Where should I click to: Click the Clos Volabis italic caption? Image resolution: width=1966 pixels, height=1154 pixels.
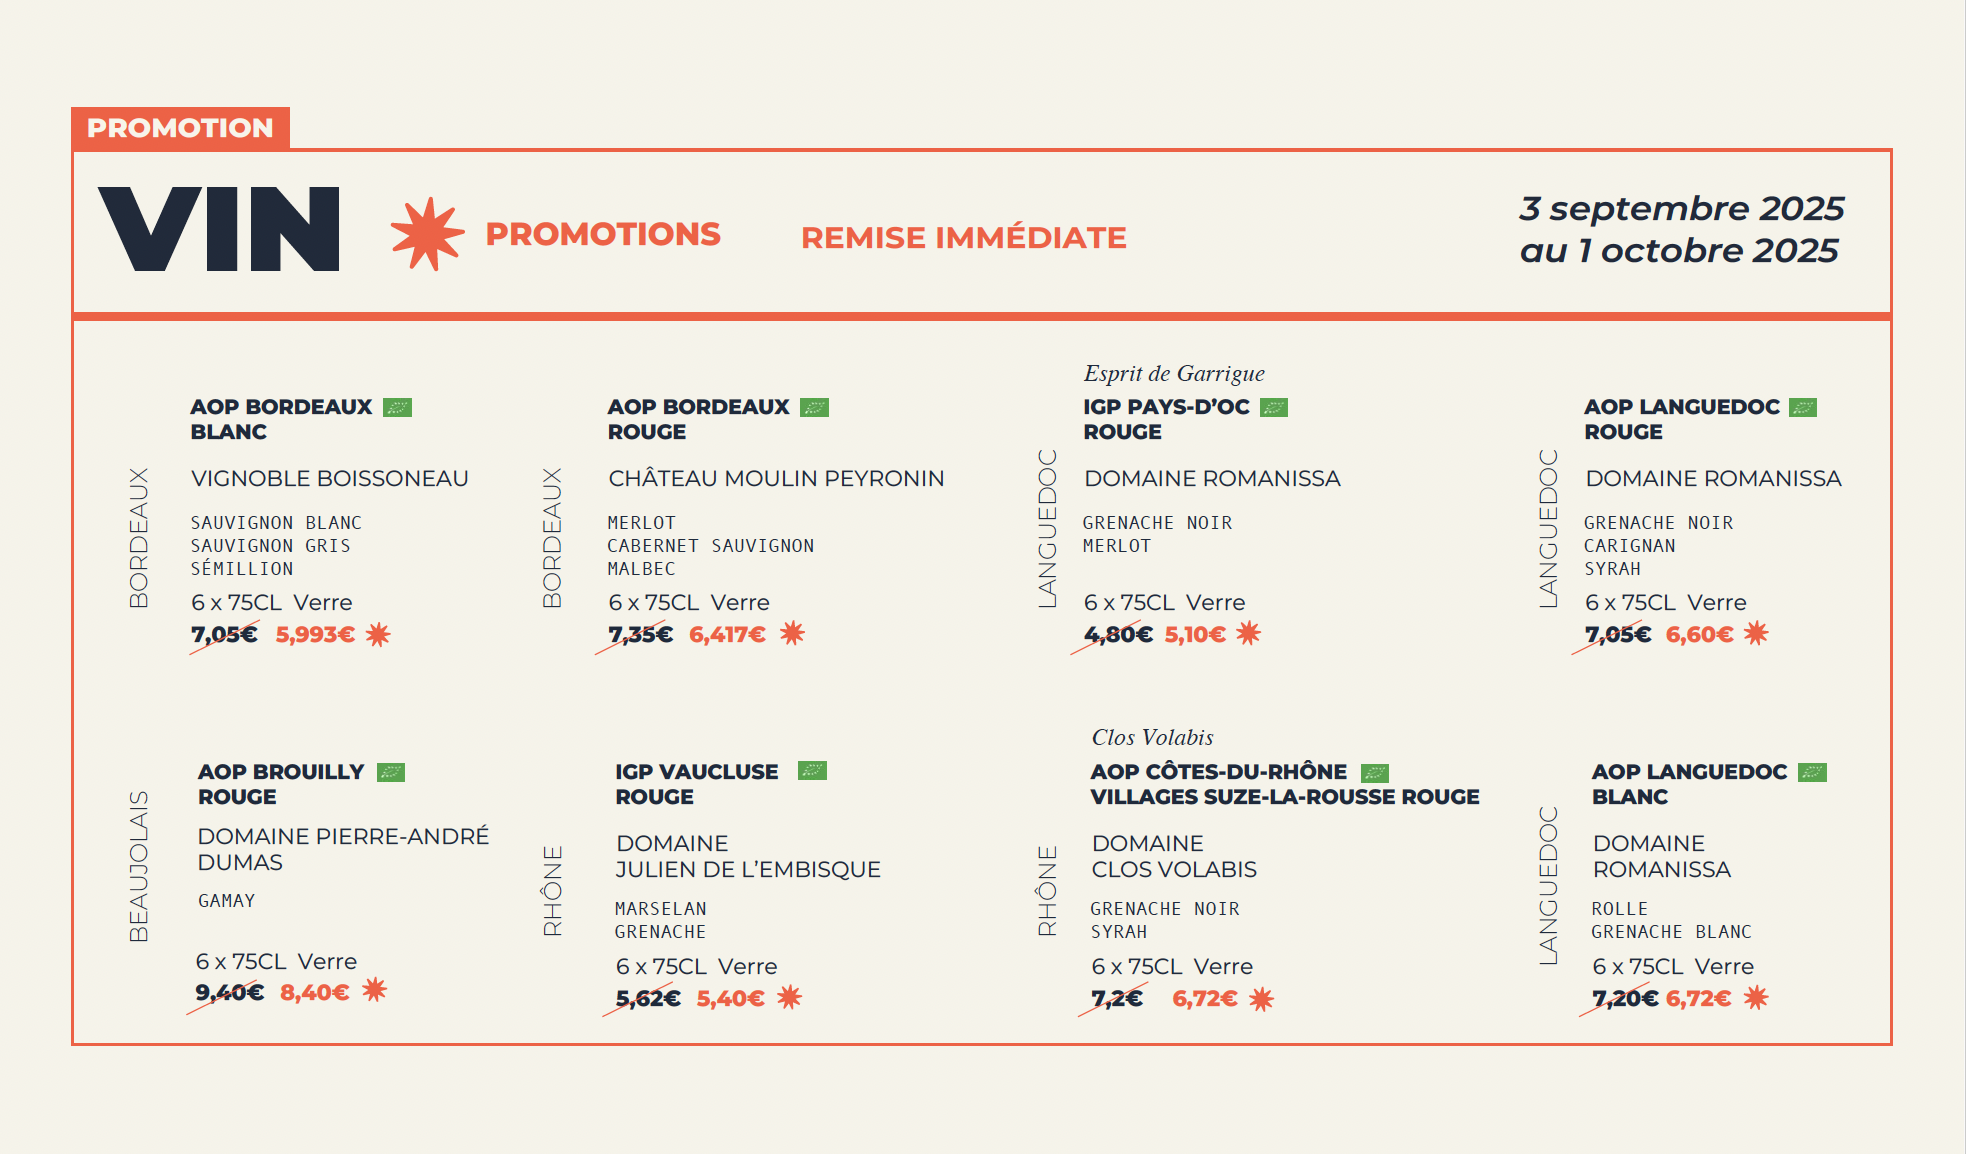click(1152, 738)
